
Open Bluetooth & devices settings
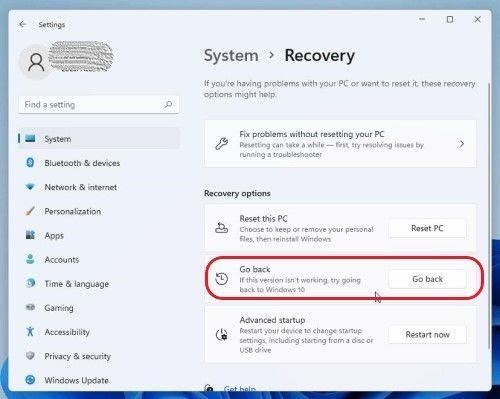pyautogui.click(x=99, y=163)
